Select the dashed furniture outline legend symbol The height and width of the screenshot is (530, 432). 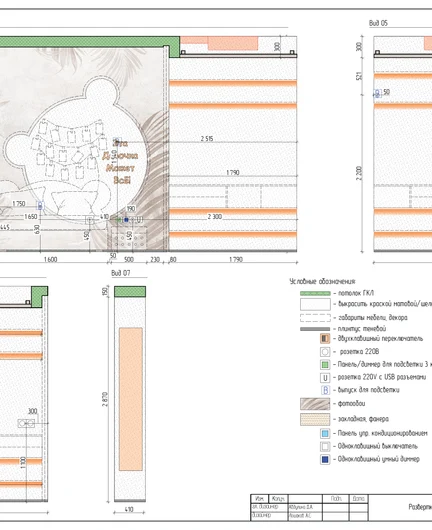(x=315, y=318)
